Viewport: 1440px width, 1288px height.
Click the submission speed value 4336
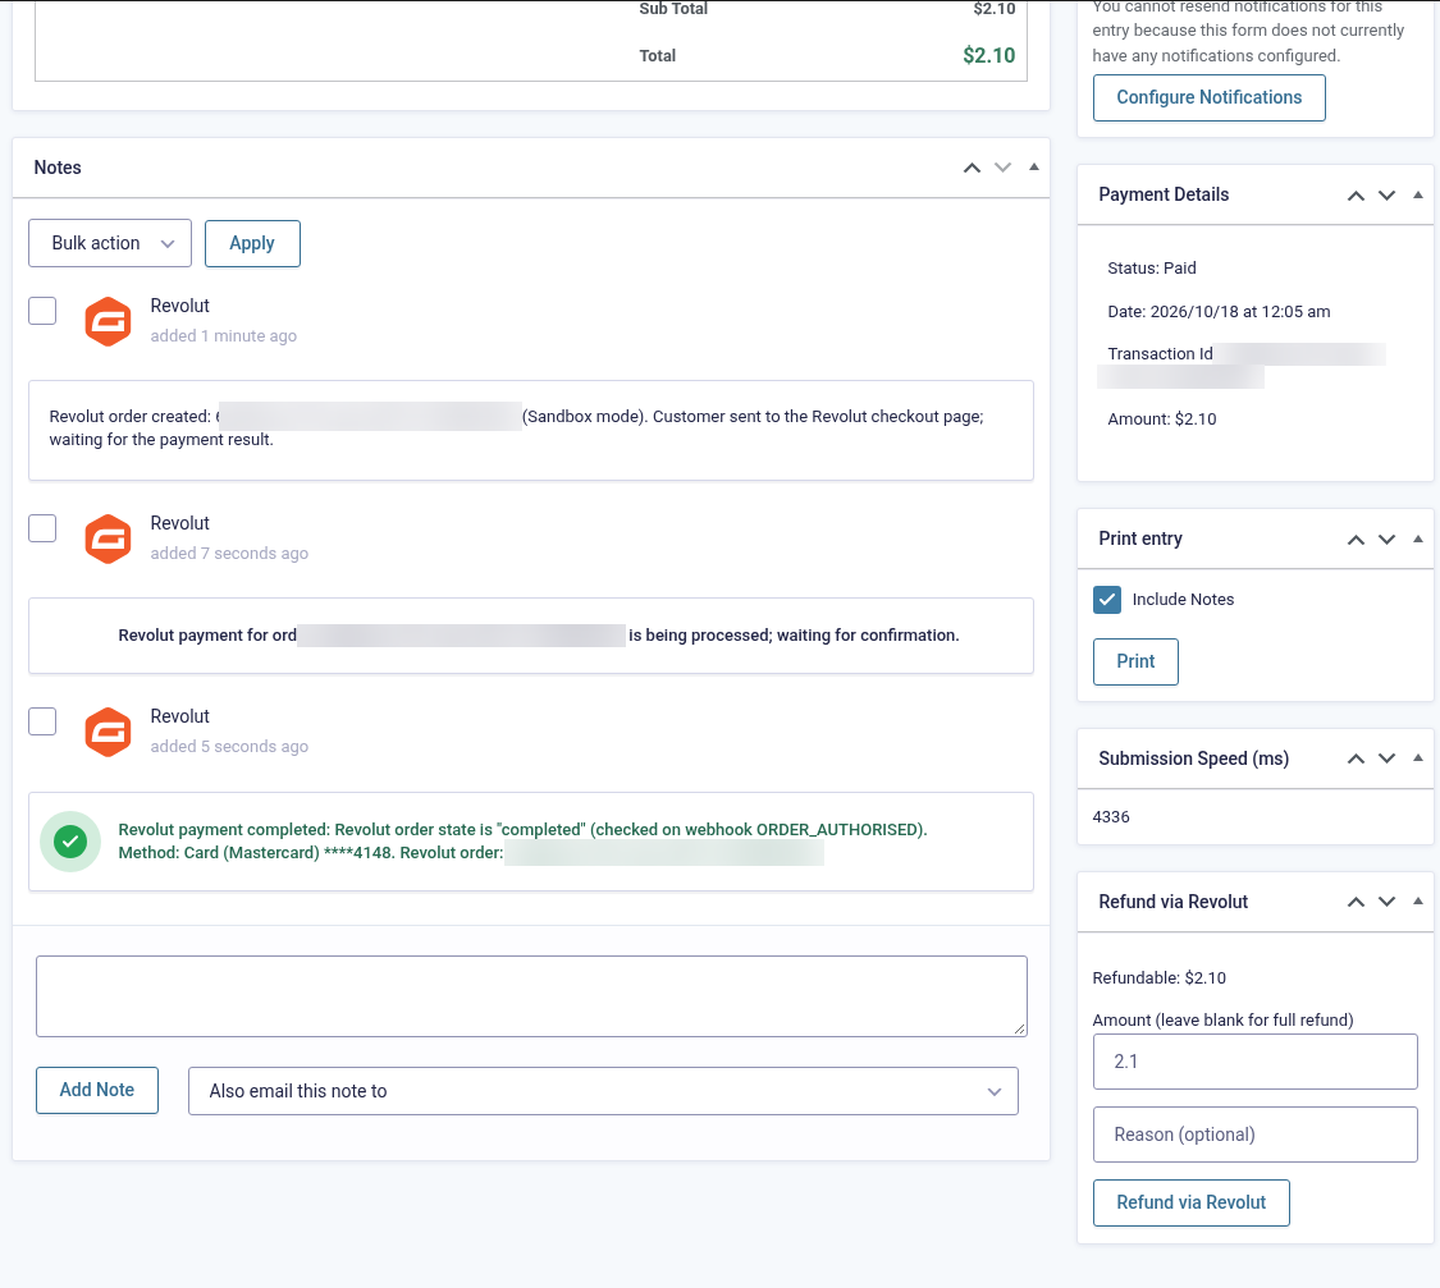pyautogui.click(x=1111, y=817)
